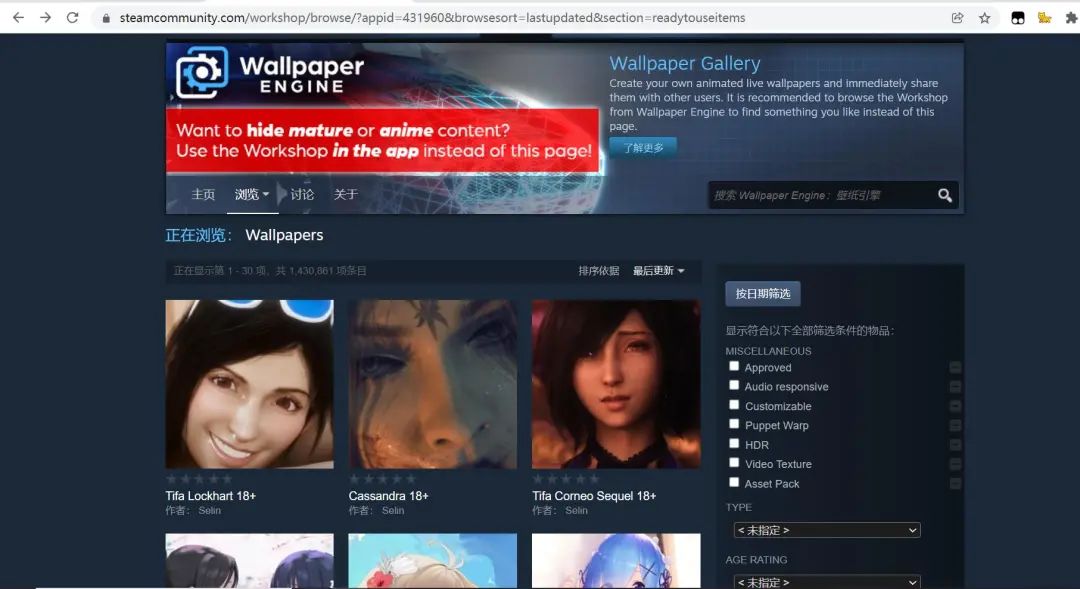Click the exclude button next to Approved
This screenshot has width=1080, height=589.
pyautogui.click(x=955, y=367)
